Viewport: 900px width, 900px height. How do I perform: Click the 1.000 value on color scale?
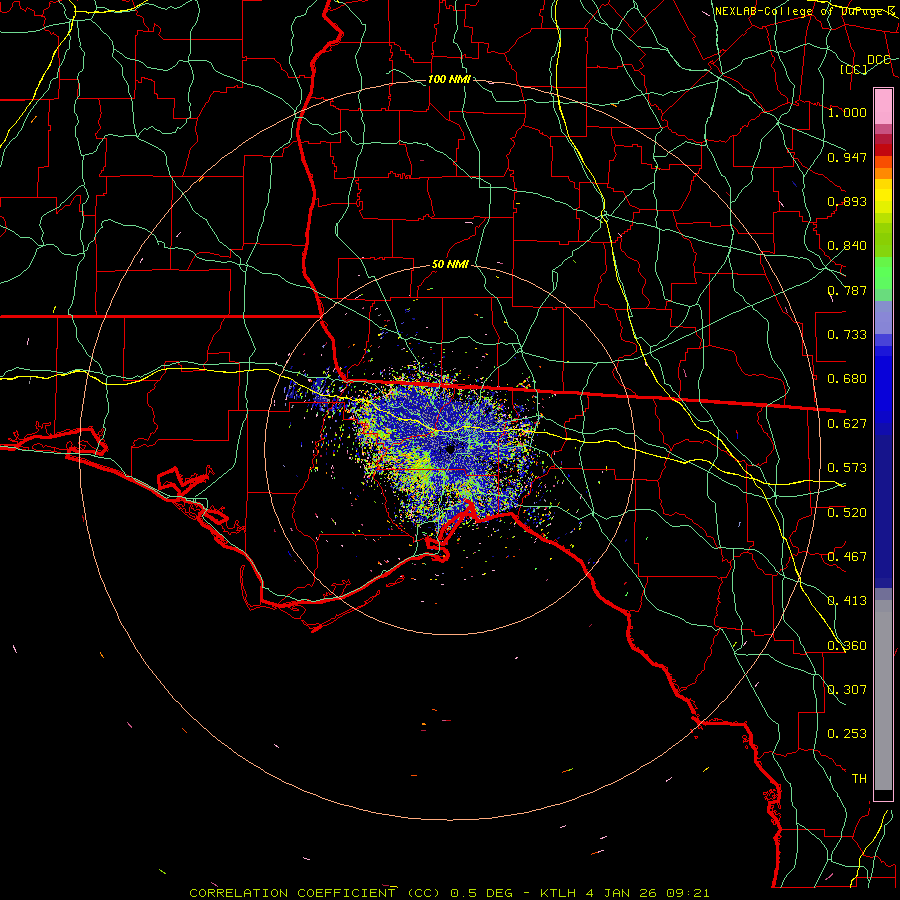click(847, 112)
